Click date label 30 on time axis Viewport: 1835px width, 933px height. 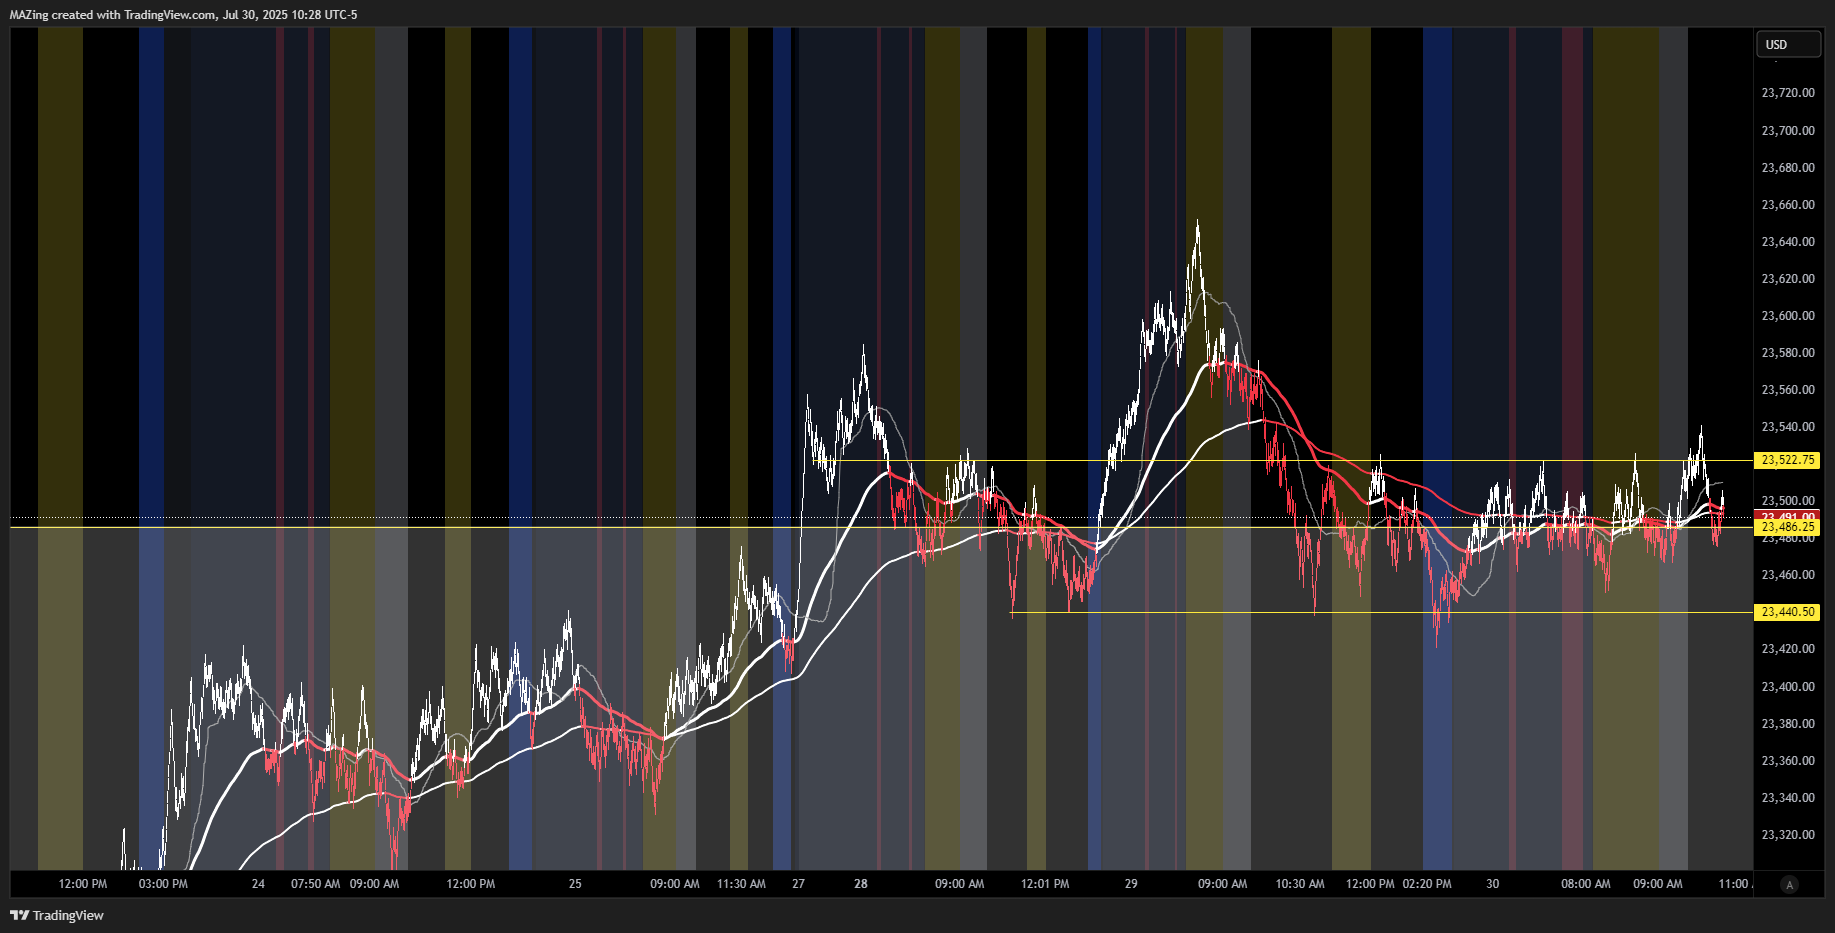coord(1493,884)
